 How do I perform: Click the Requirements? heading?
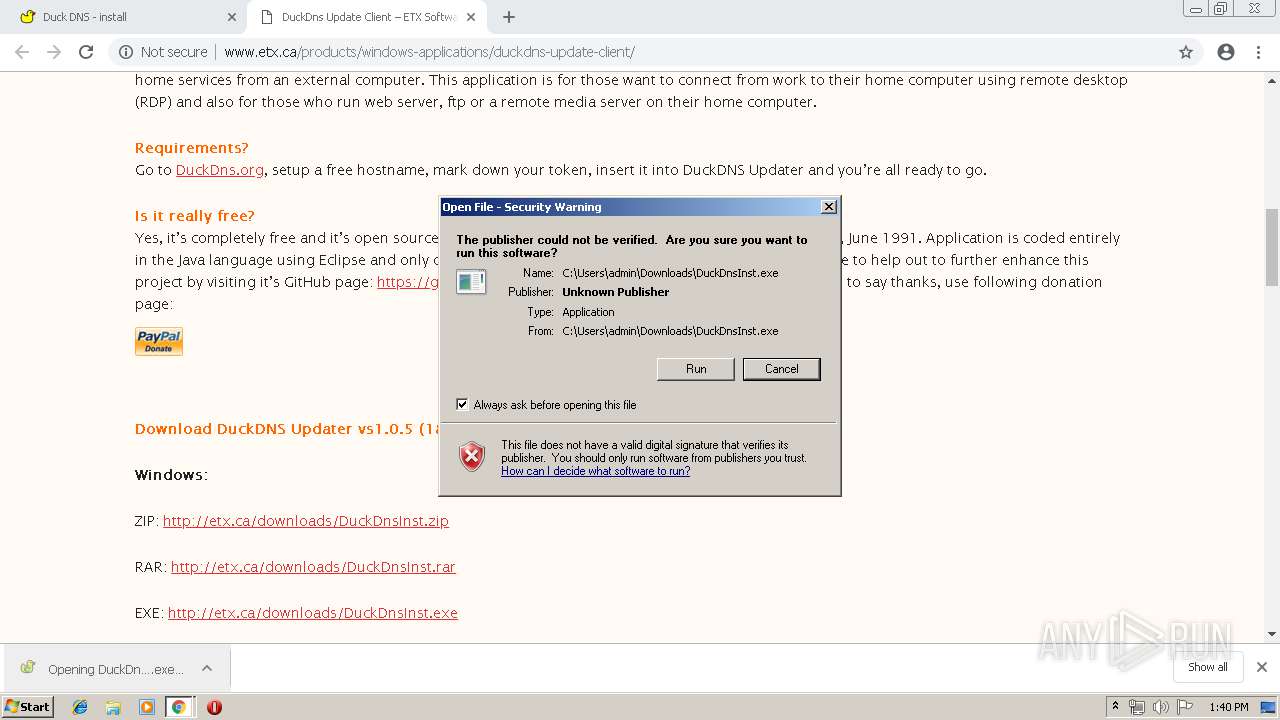point(192,148)
